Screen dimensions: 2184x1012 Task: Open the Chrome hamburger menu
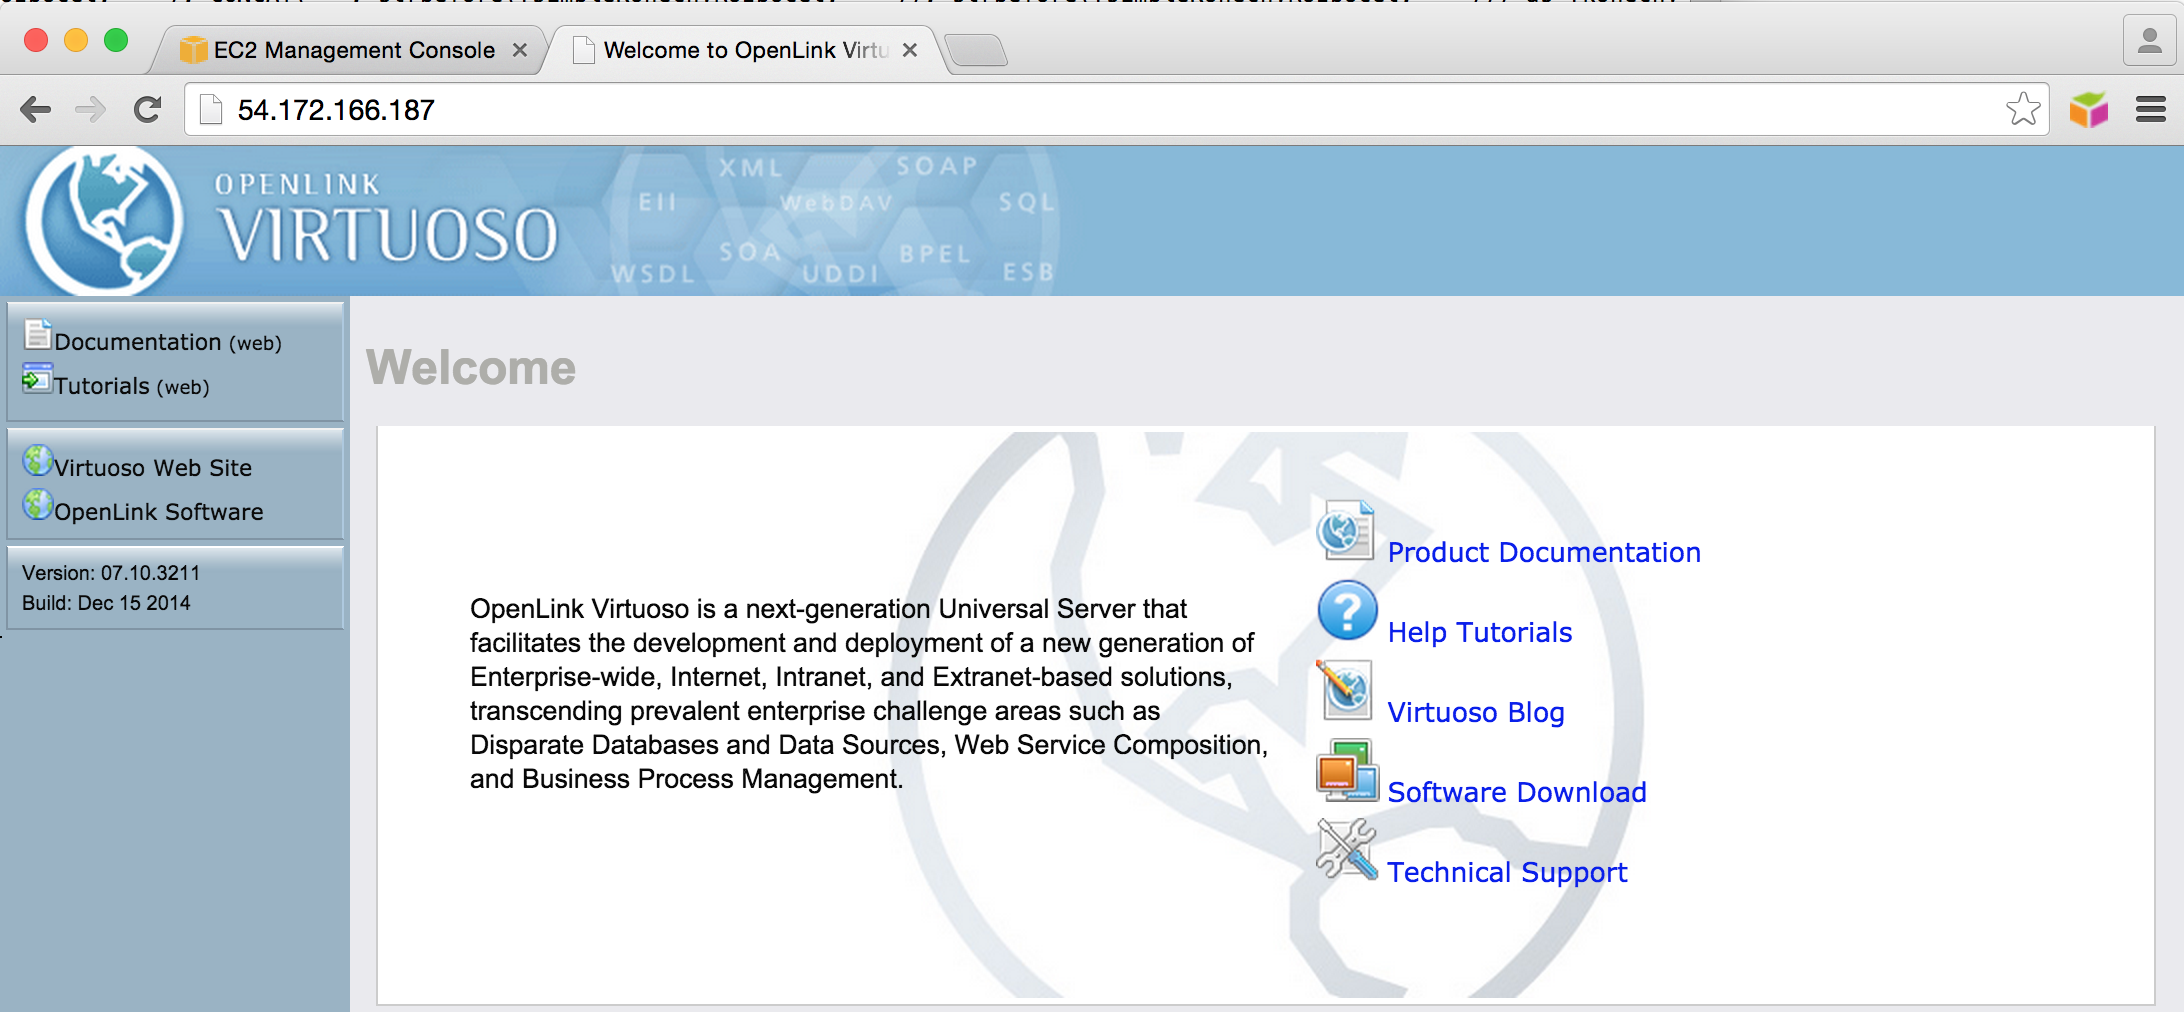2150,109
